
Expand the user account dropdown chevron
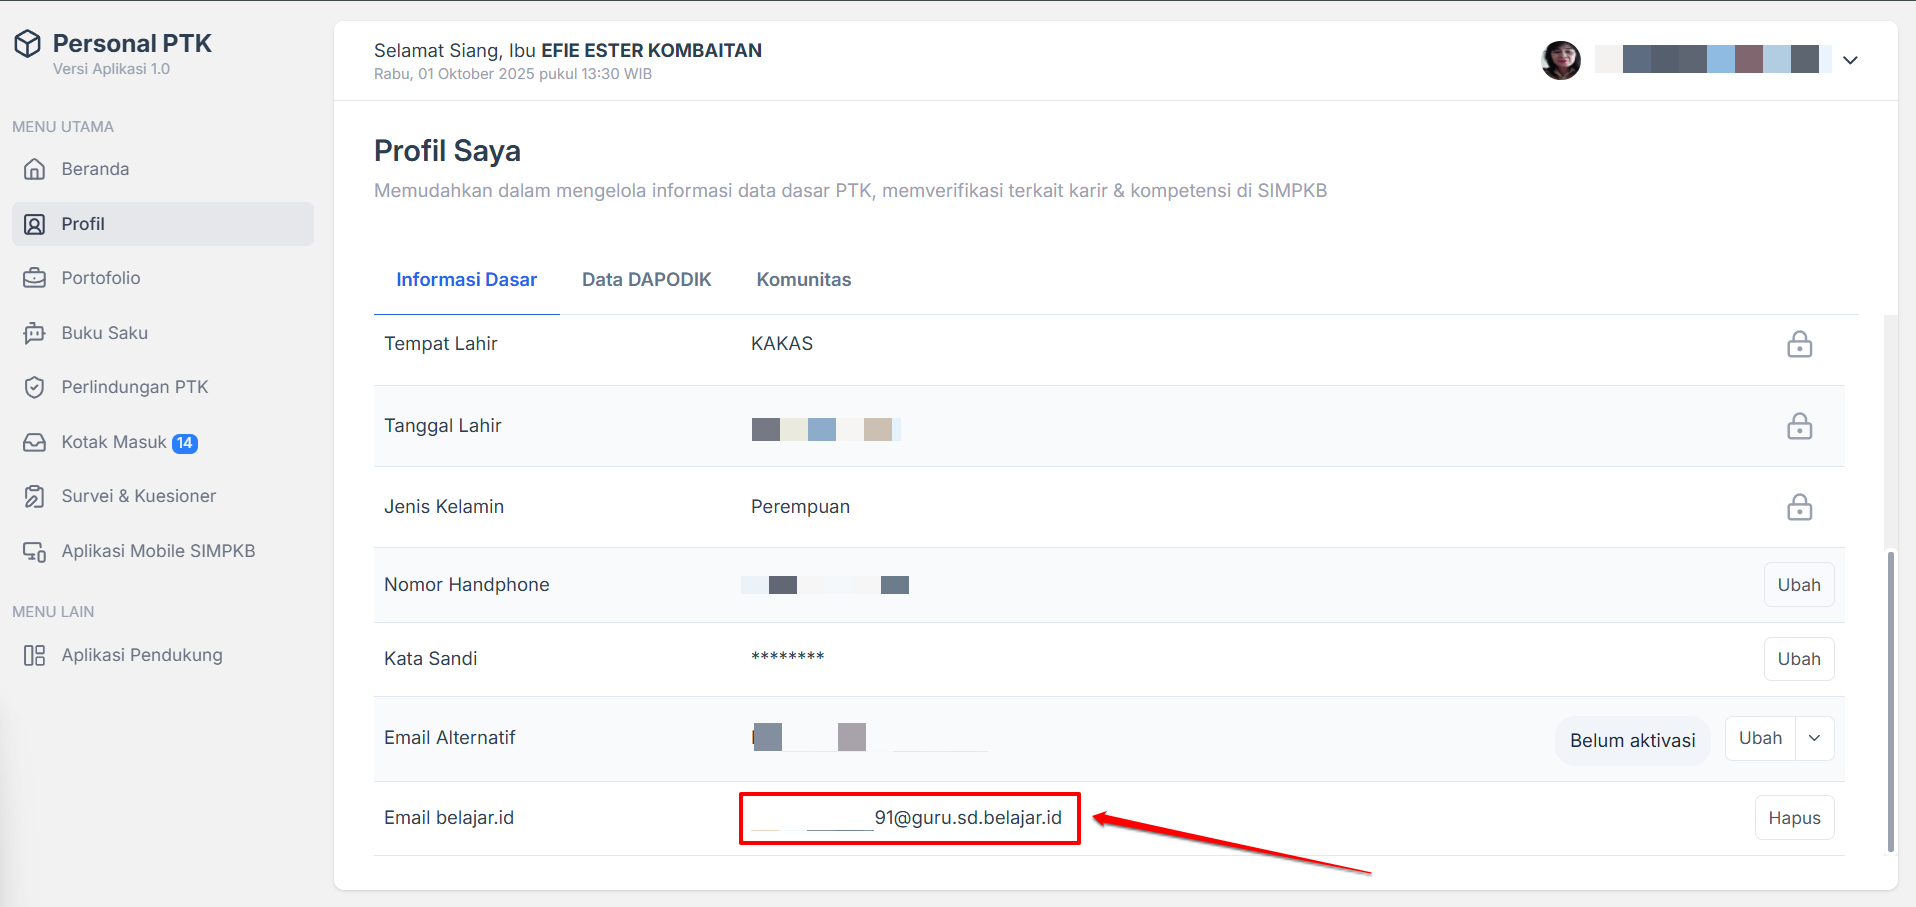coord(1850,60)
